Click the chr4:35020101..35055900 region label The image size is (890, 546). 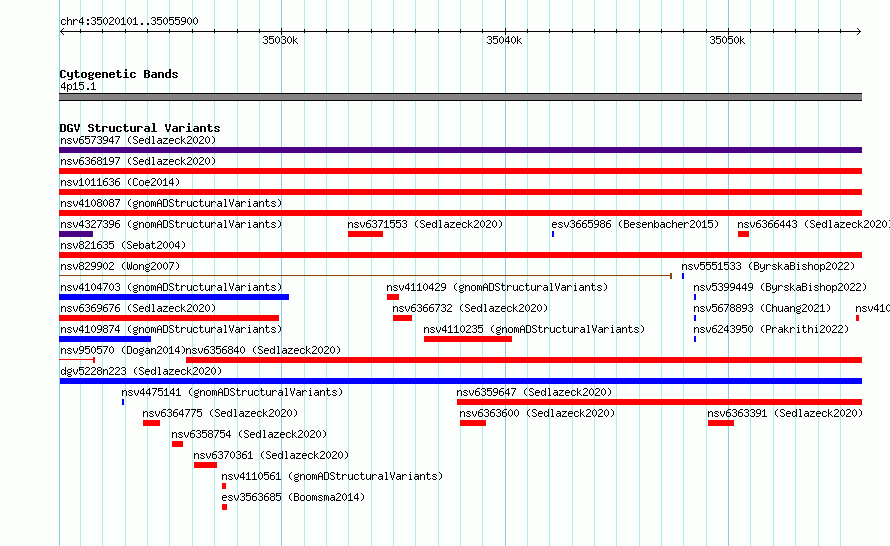[129, 22]
